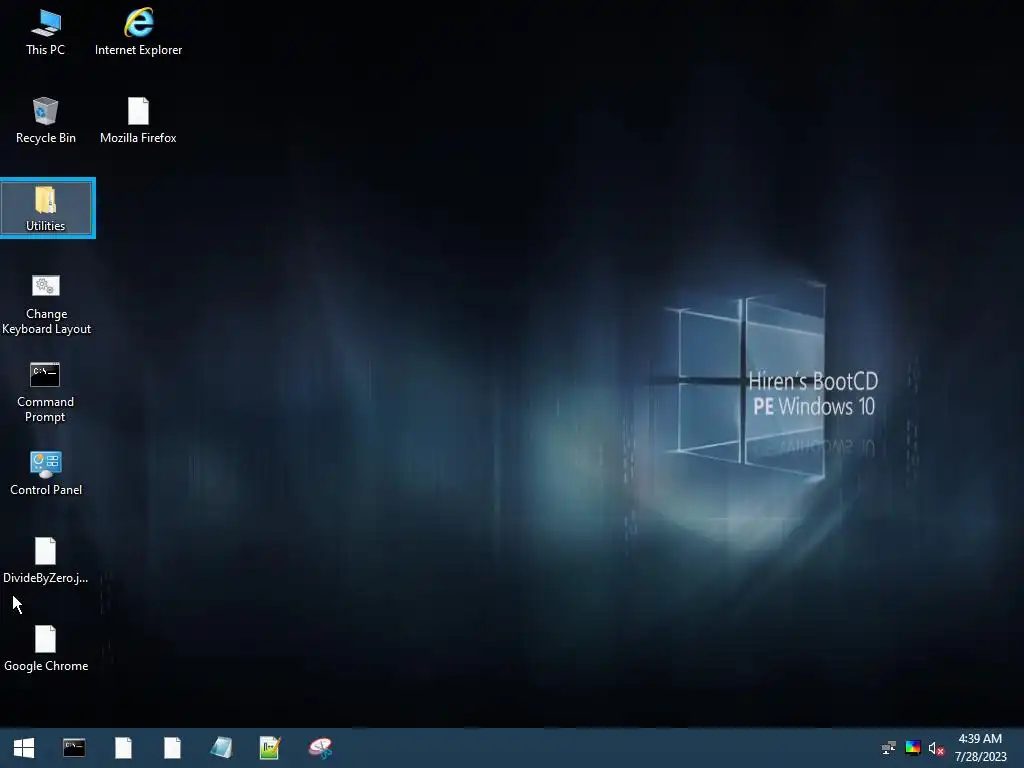This screenshot has height=768, width=1024.
Task: Select the Google Chrome desktop shortcut
Action: 46,649
